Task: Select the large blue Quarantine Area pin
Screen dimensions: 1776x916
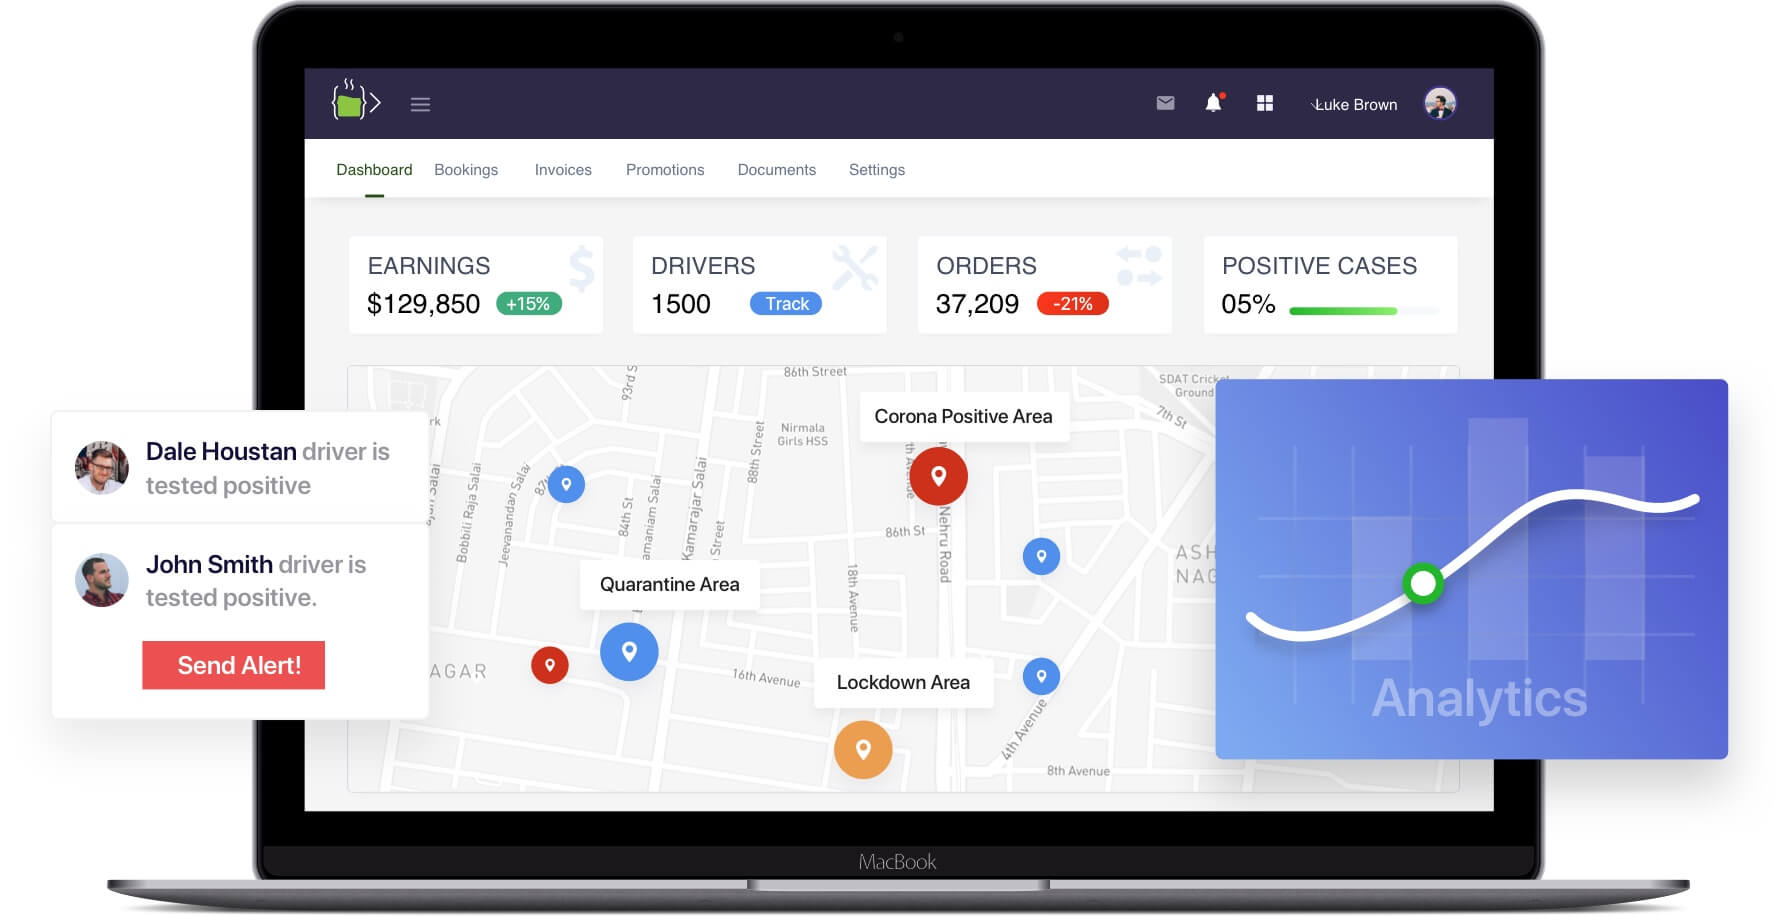Action: point(629,652)
